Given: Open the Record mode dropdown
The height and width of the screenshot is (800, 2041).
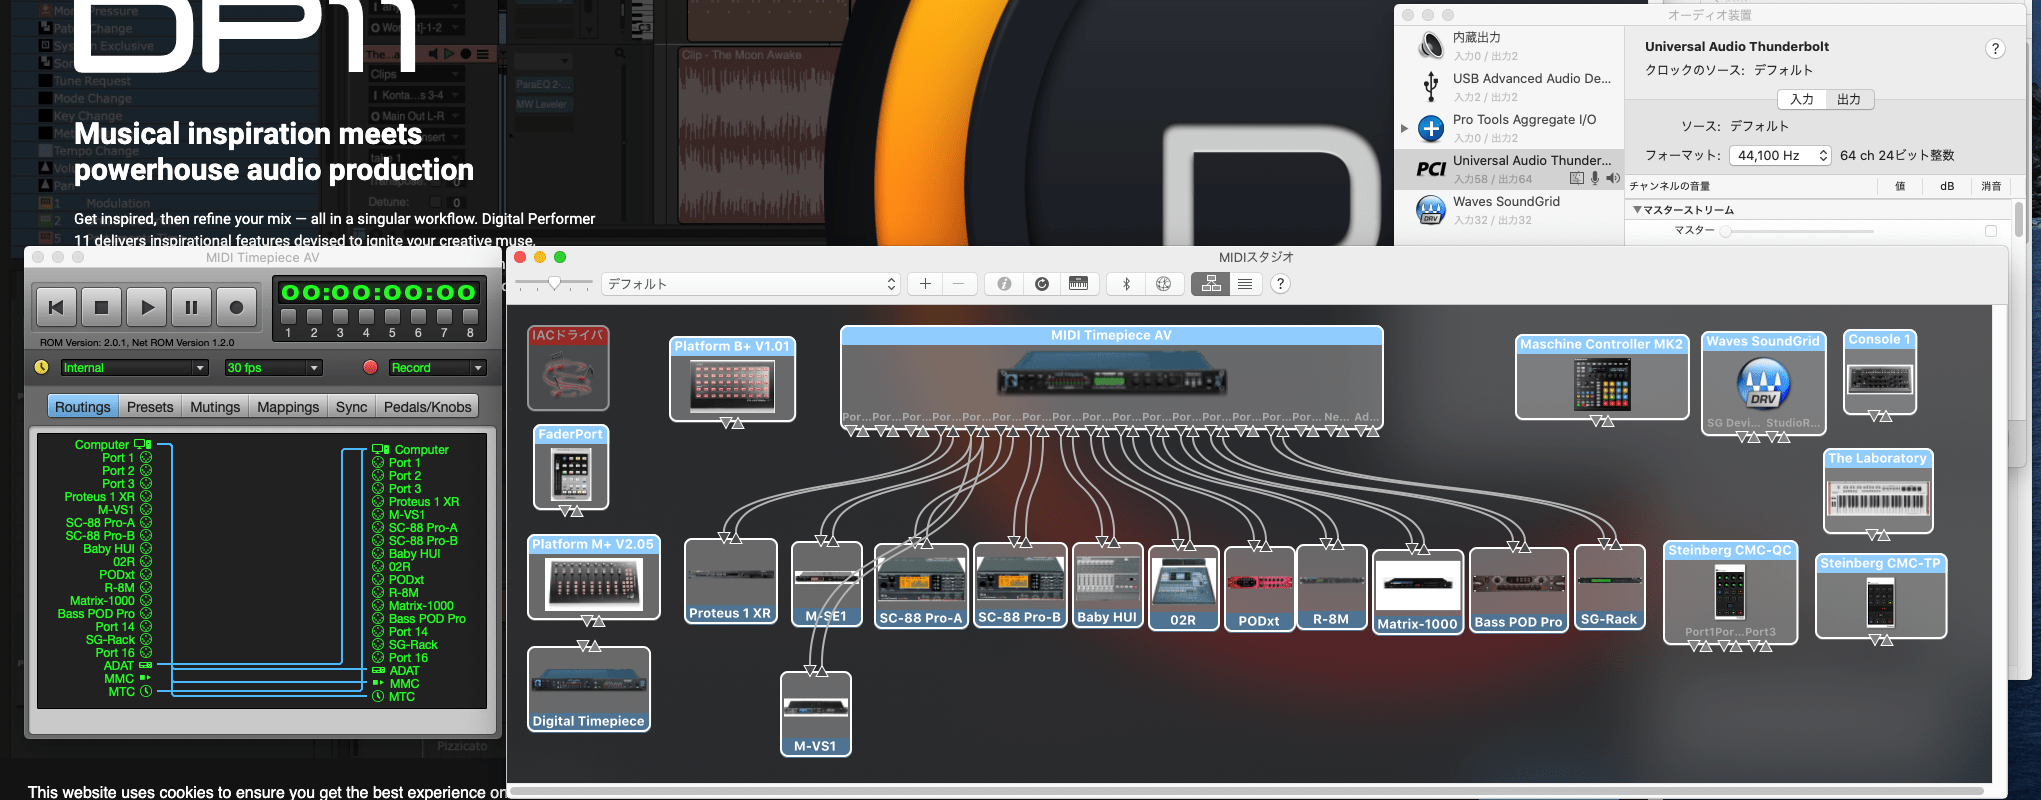Looking at the screenshot, I should click(437, 368).
